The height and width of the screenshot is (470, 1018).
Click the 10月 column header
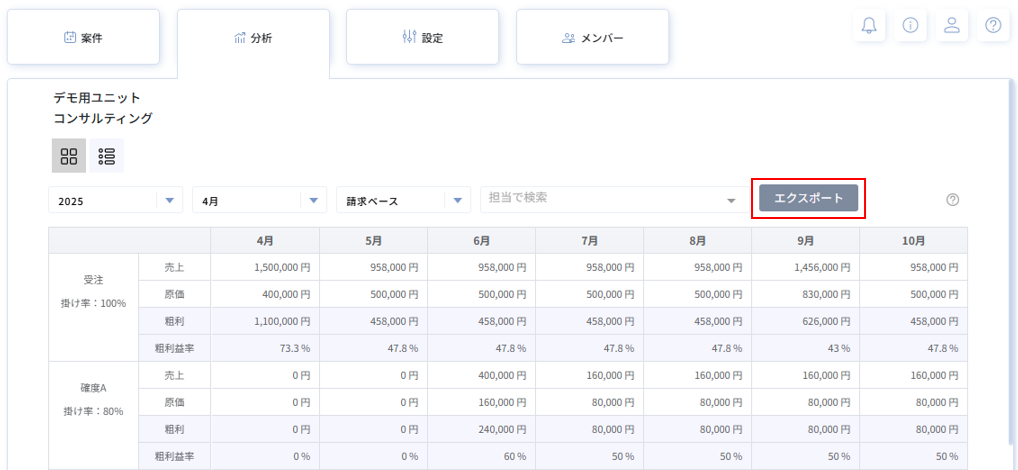[x=913, y=241]
